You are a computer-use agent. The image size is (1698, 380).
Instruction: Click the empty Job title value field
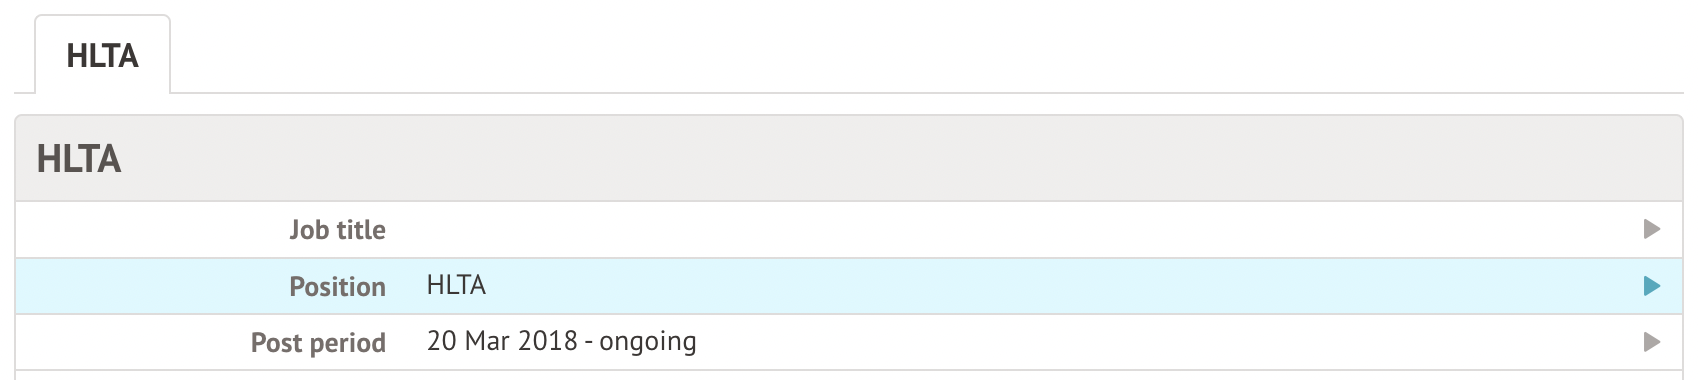tap(1020, 230)
